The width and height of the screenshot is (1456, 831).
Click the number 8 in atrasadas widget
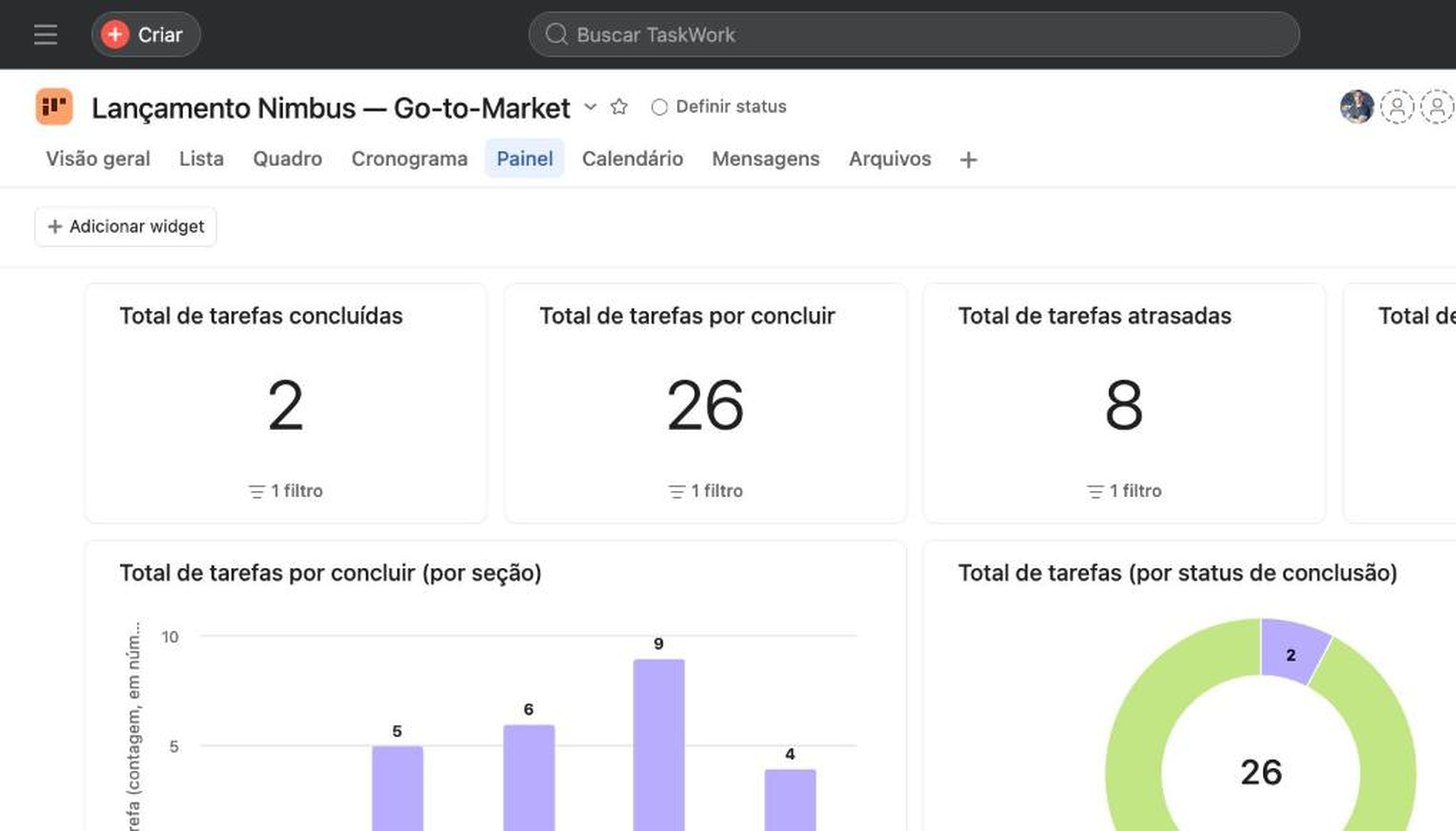click(x=1124, y=406)
